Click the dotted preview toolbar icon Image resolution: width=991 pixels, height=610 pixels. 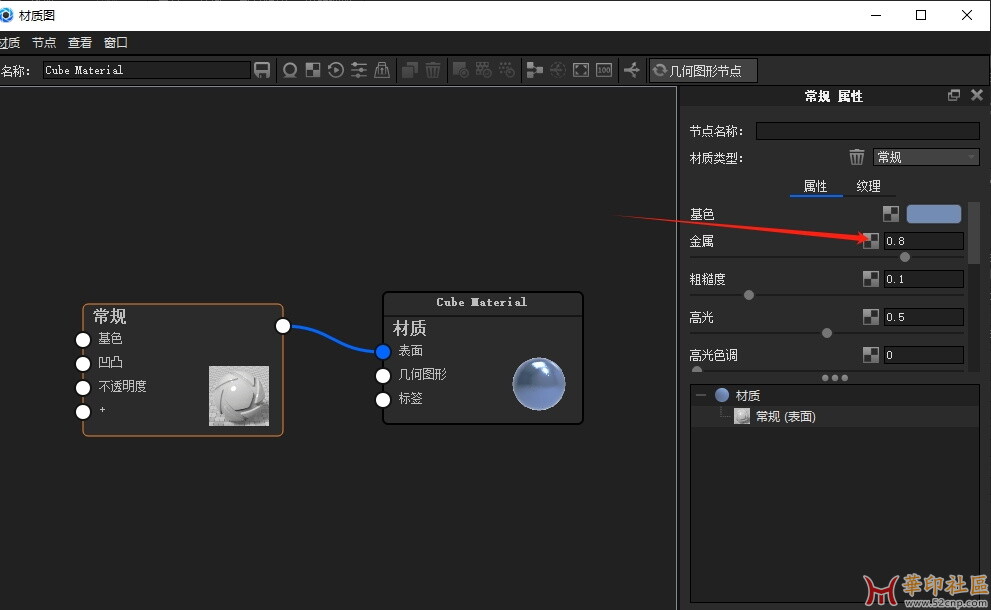pos(507,70)
